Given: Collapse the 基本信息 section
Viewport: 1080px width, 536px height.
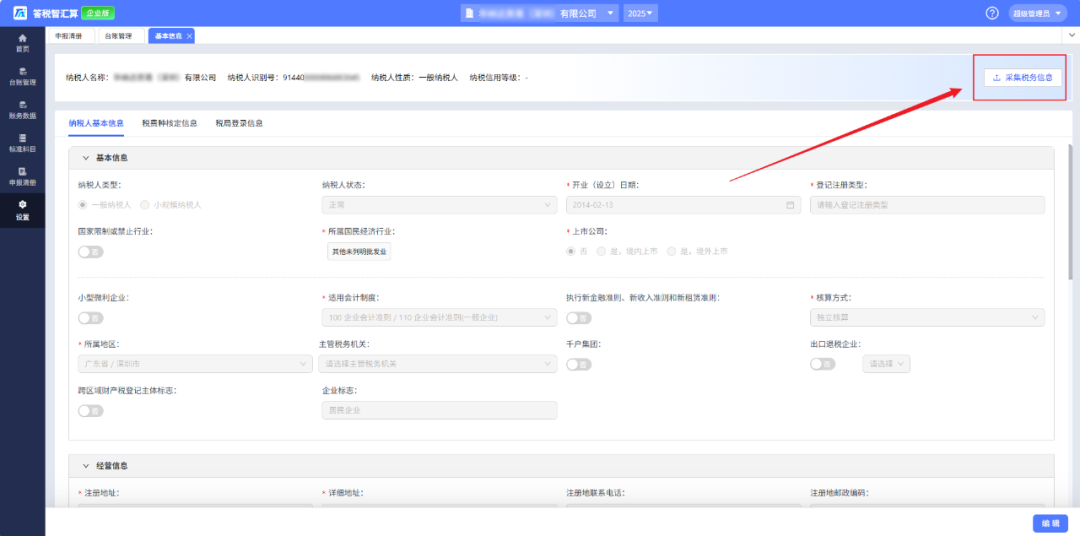Looking at the screenshot, I should pos(86,158).
